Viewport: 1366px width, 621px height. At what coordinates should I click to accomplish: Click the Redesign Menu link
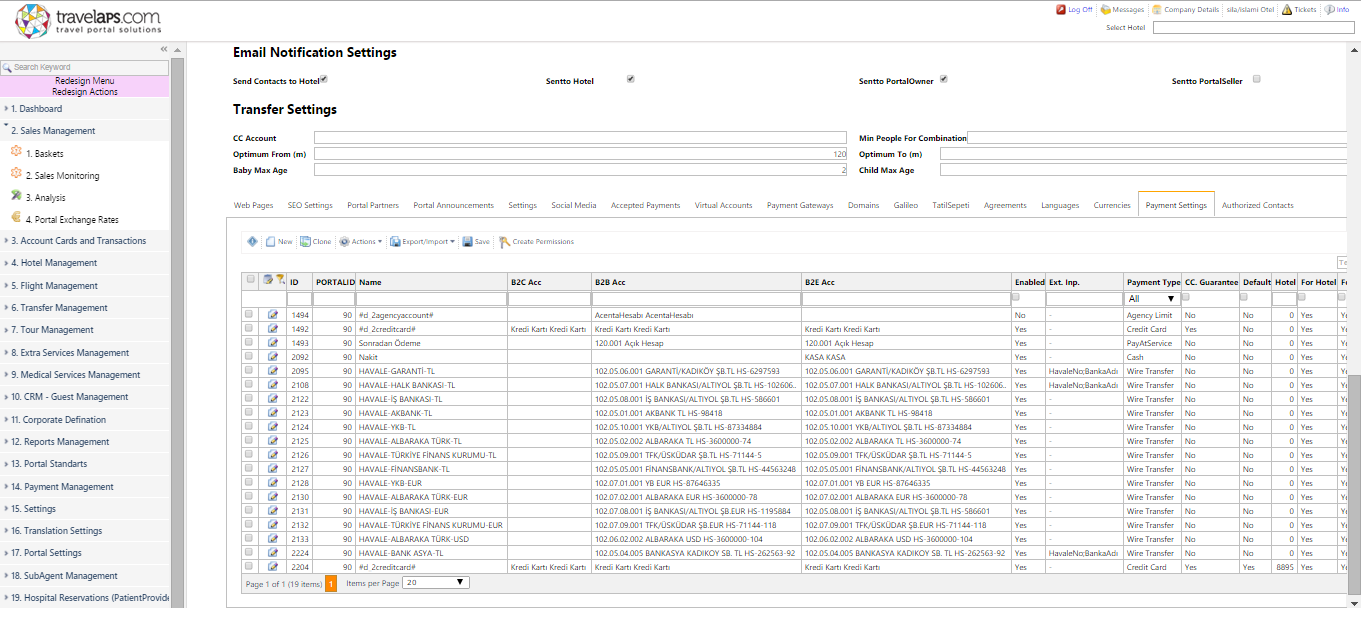point(85,81)
